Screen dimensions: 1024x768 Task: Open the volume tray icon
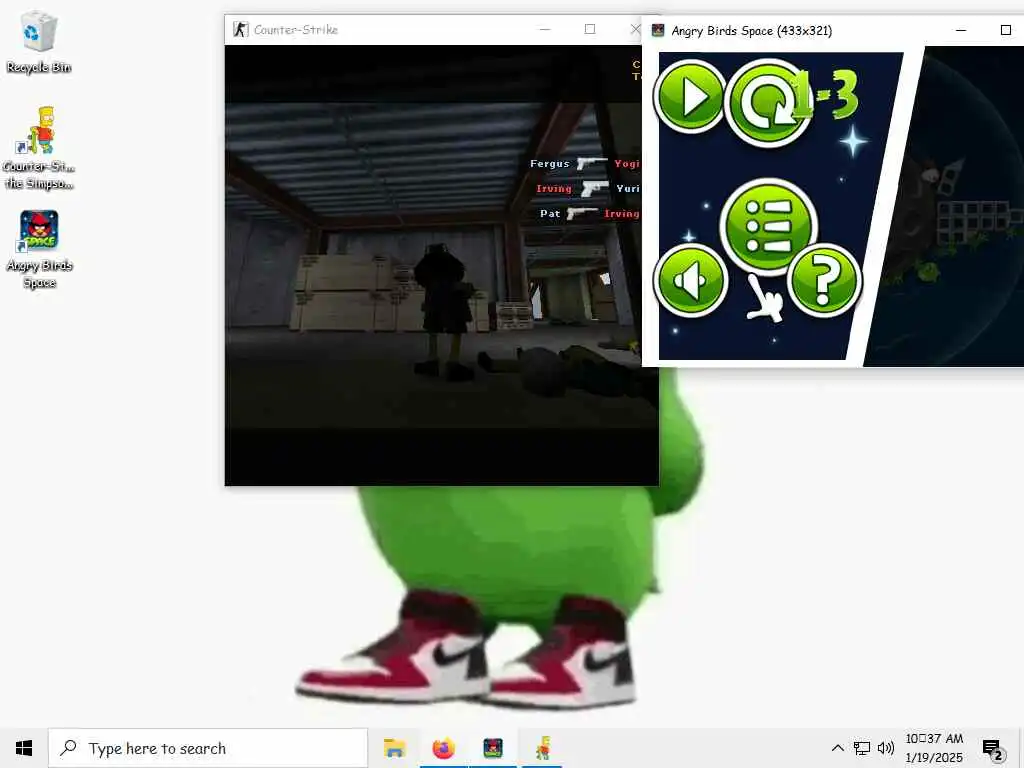[x=886, y=748]
